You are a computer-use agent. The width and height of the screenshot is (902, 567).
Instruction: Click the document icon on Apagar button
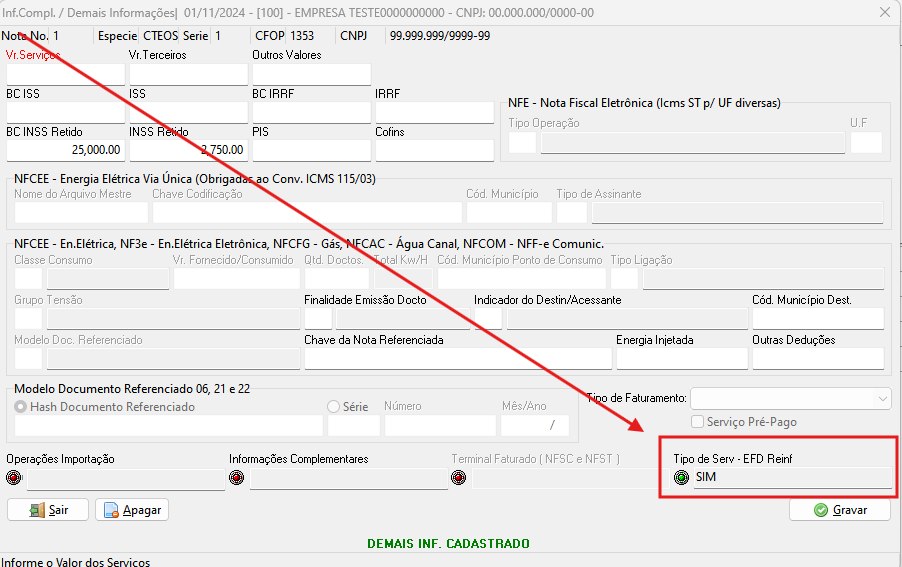click(111, 510)
